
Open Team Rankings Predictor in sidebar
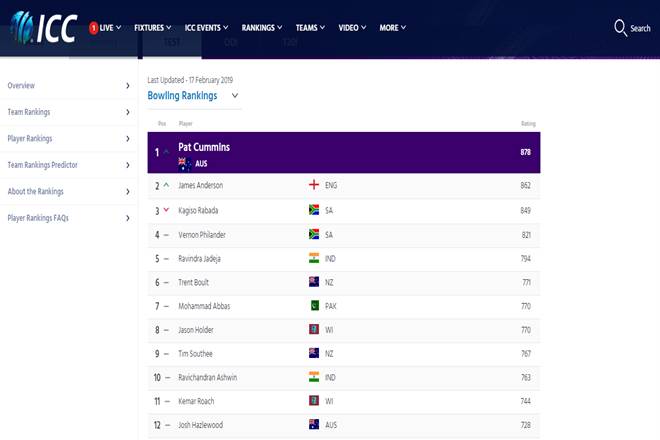pos(68,165)
